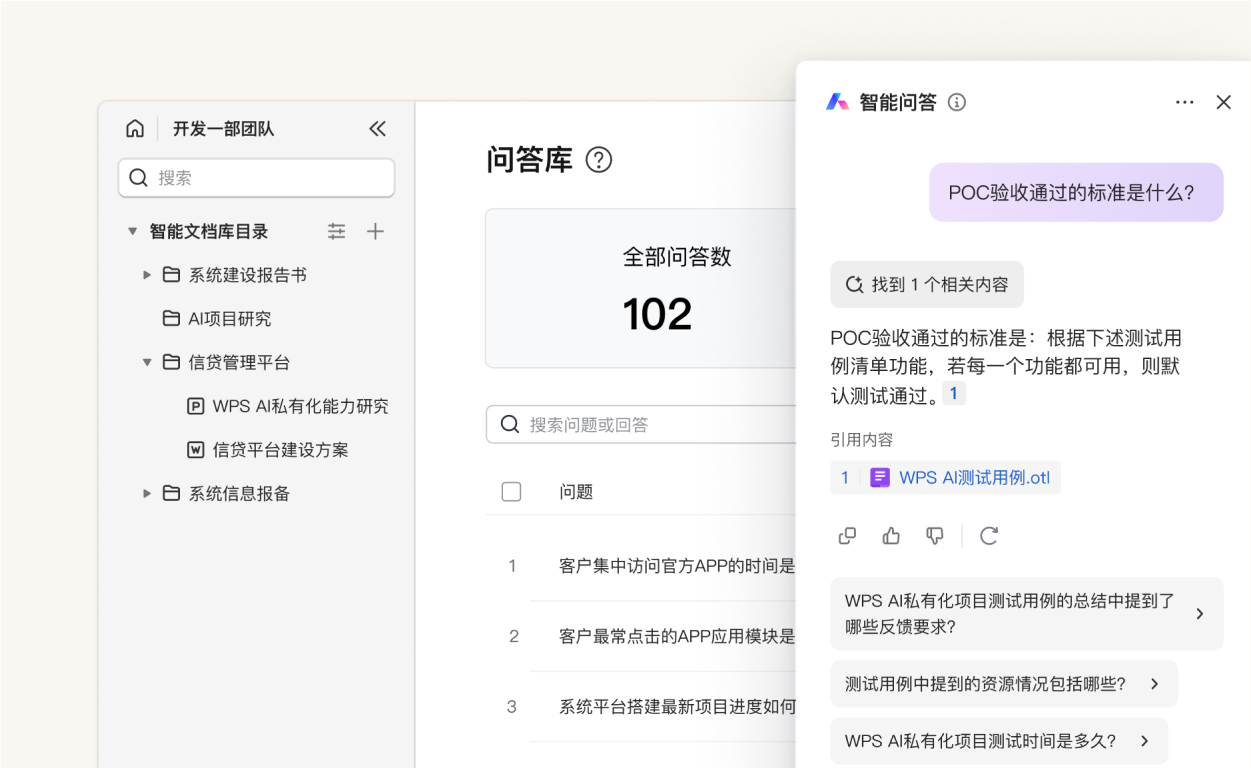Open suggestion 测试用例中提到的资源情况包括哪些
Screen dimensions: 1251x768
[1004, 684]
